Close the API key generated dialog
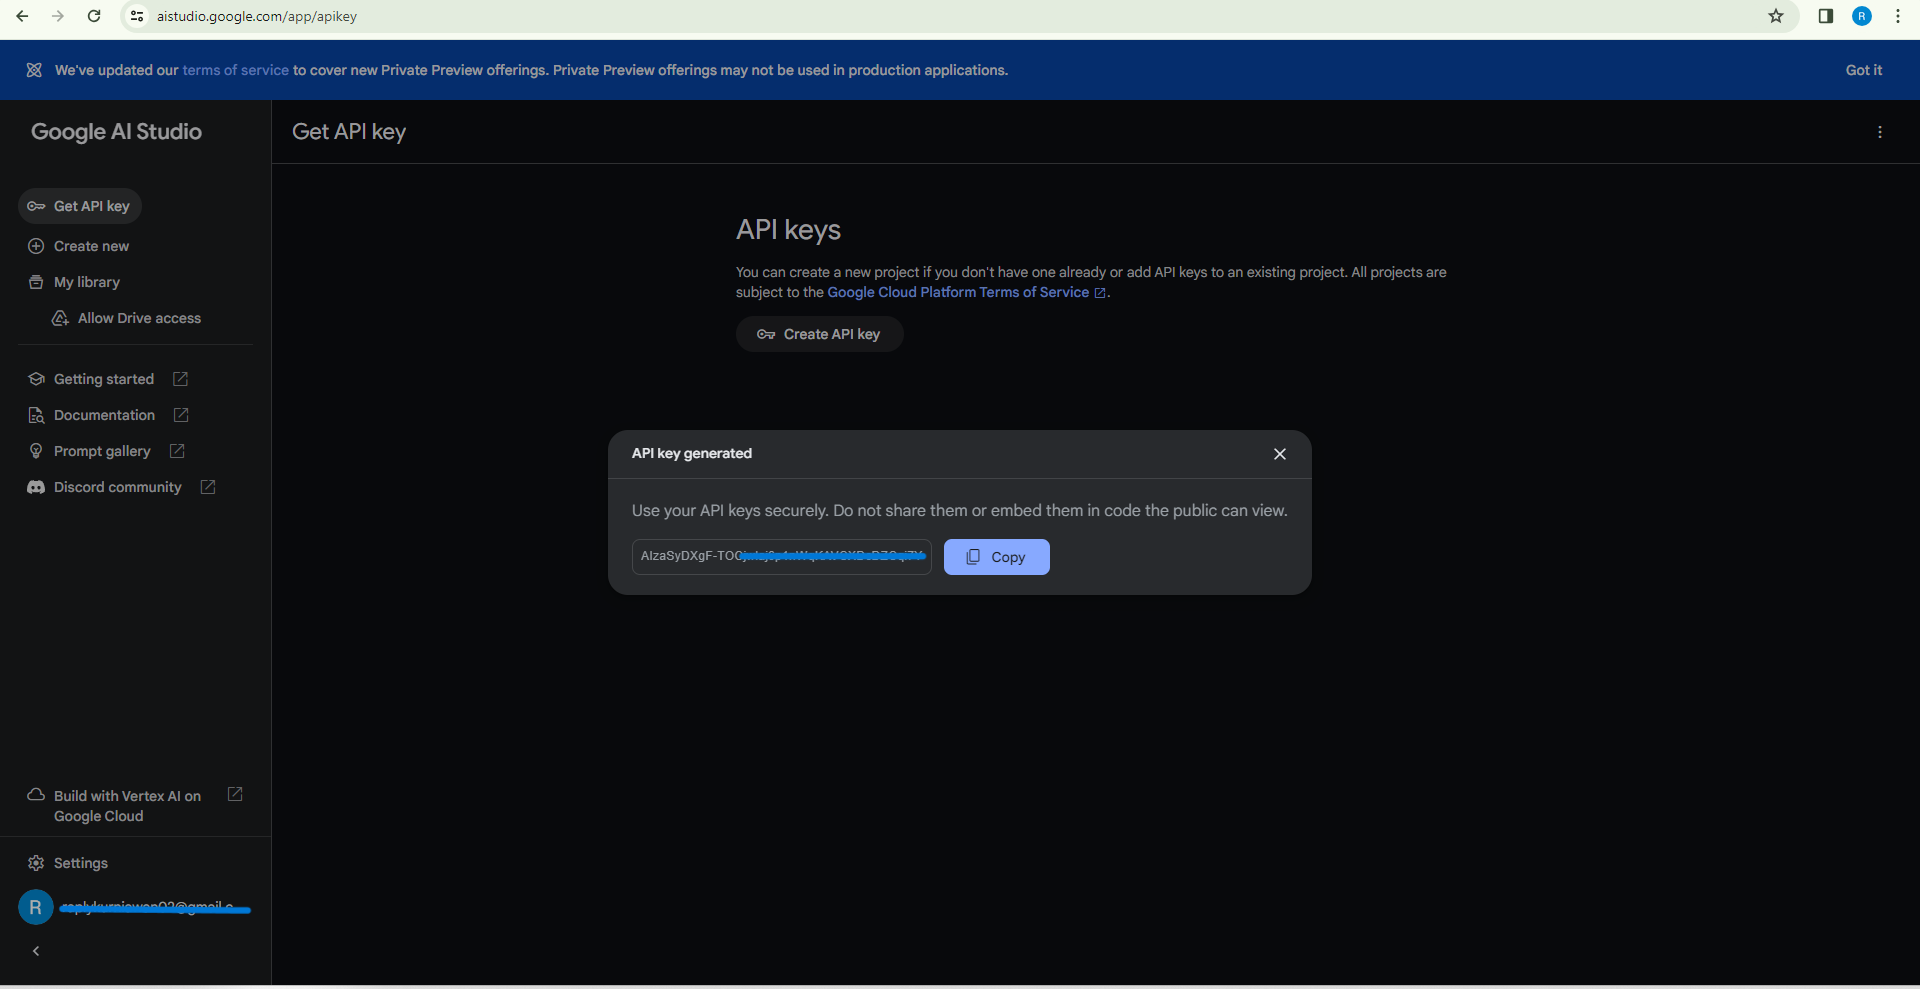Screen dimensions: 1920x989 [1279, 454]
